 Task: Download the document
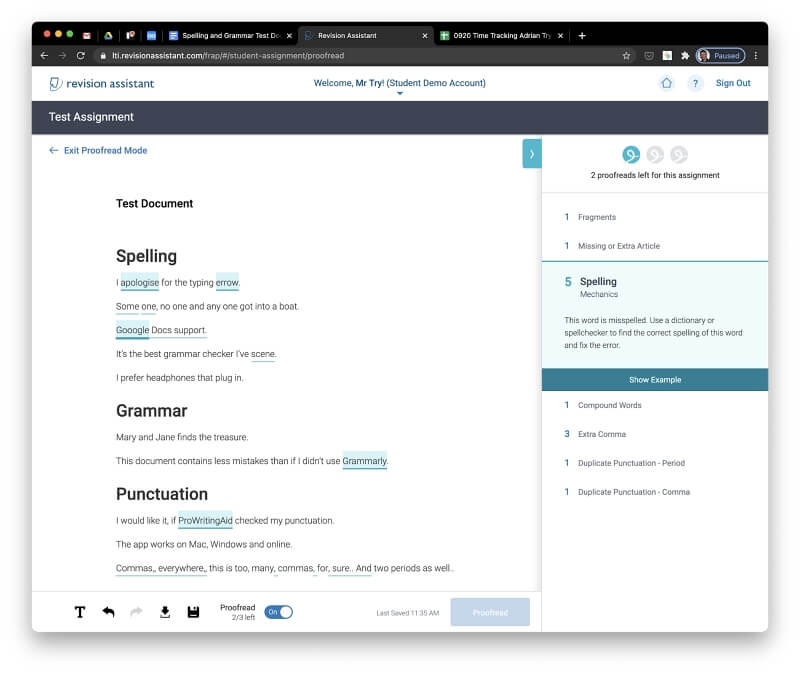pyautogui.click(x=165, y=612)
